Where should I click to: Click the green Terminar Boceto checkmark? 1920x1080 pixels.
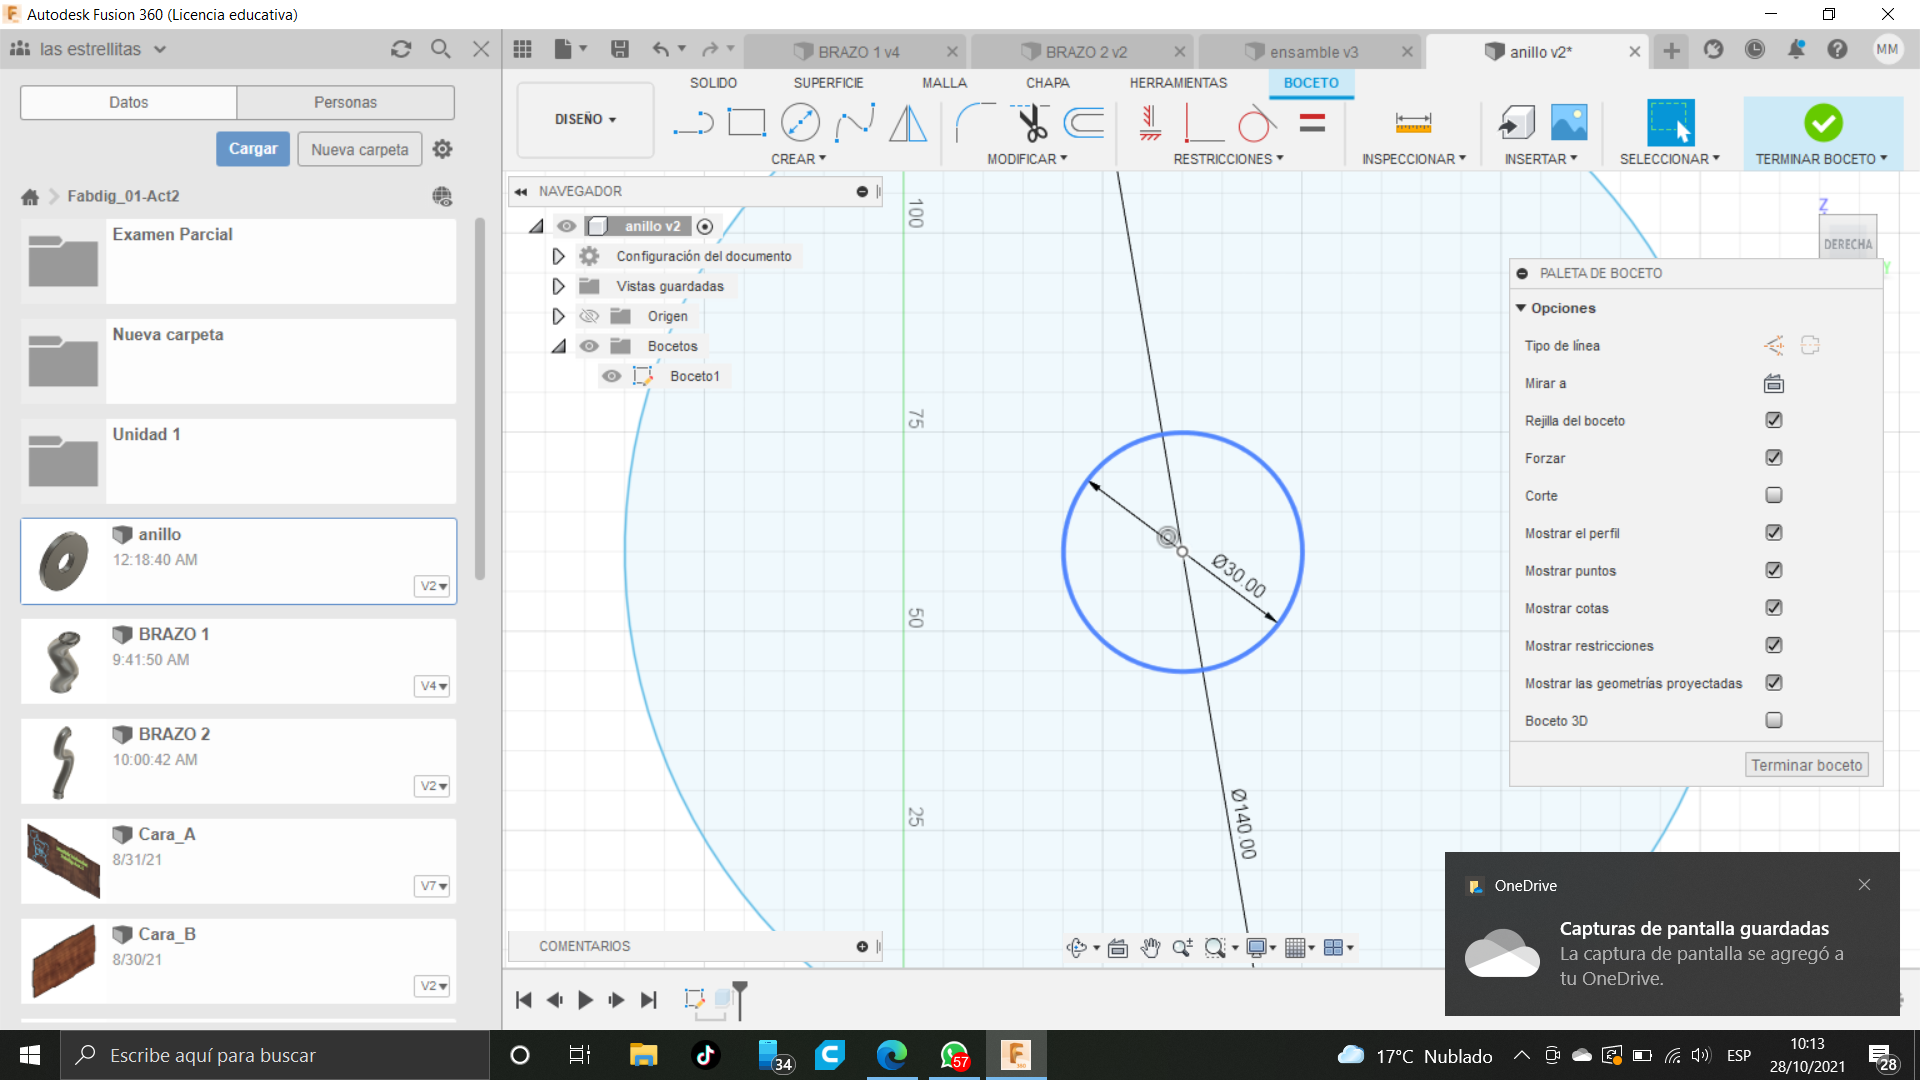point(1823,123)
